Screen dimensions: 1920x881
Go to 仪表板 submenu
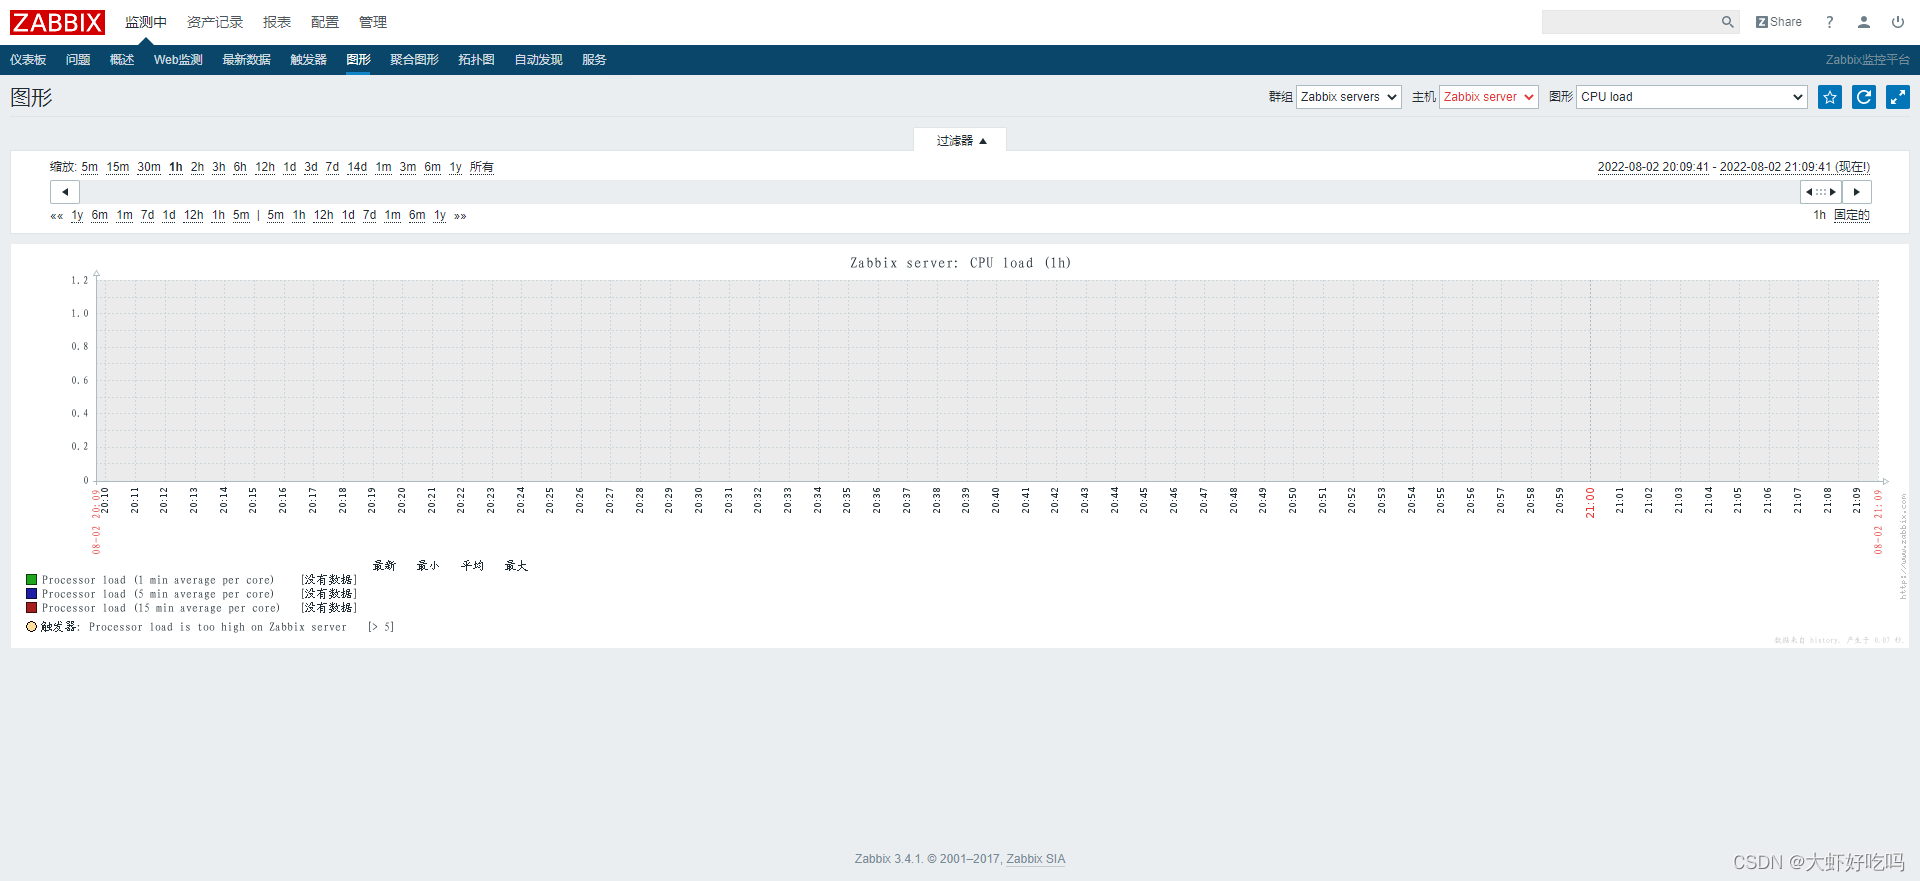pos(28,60)
